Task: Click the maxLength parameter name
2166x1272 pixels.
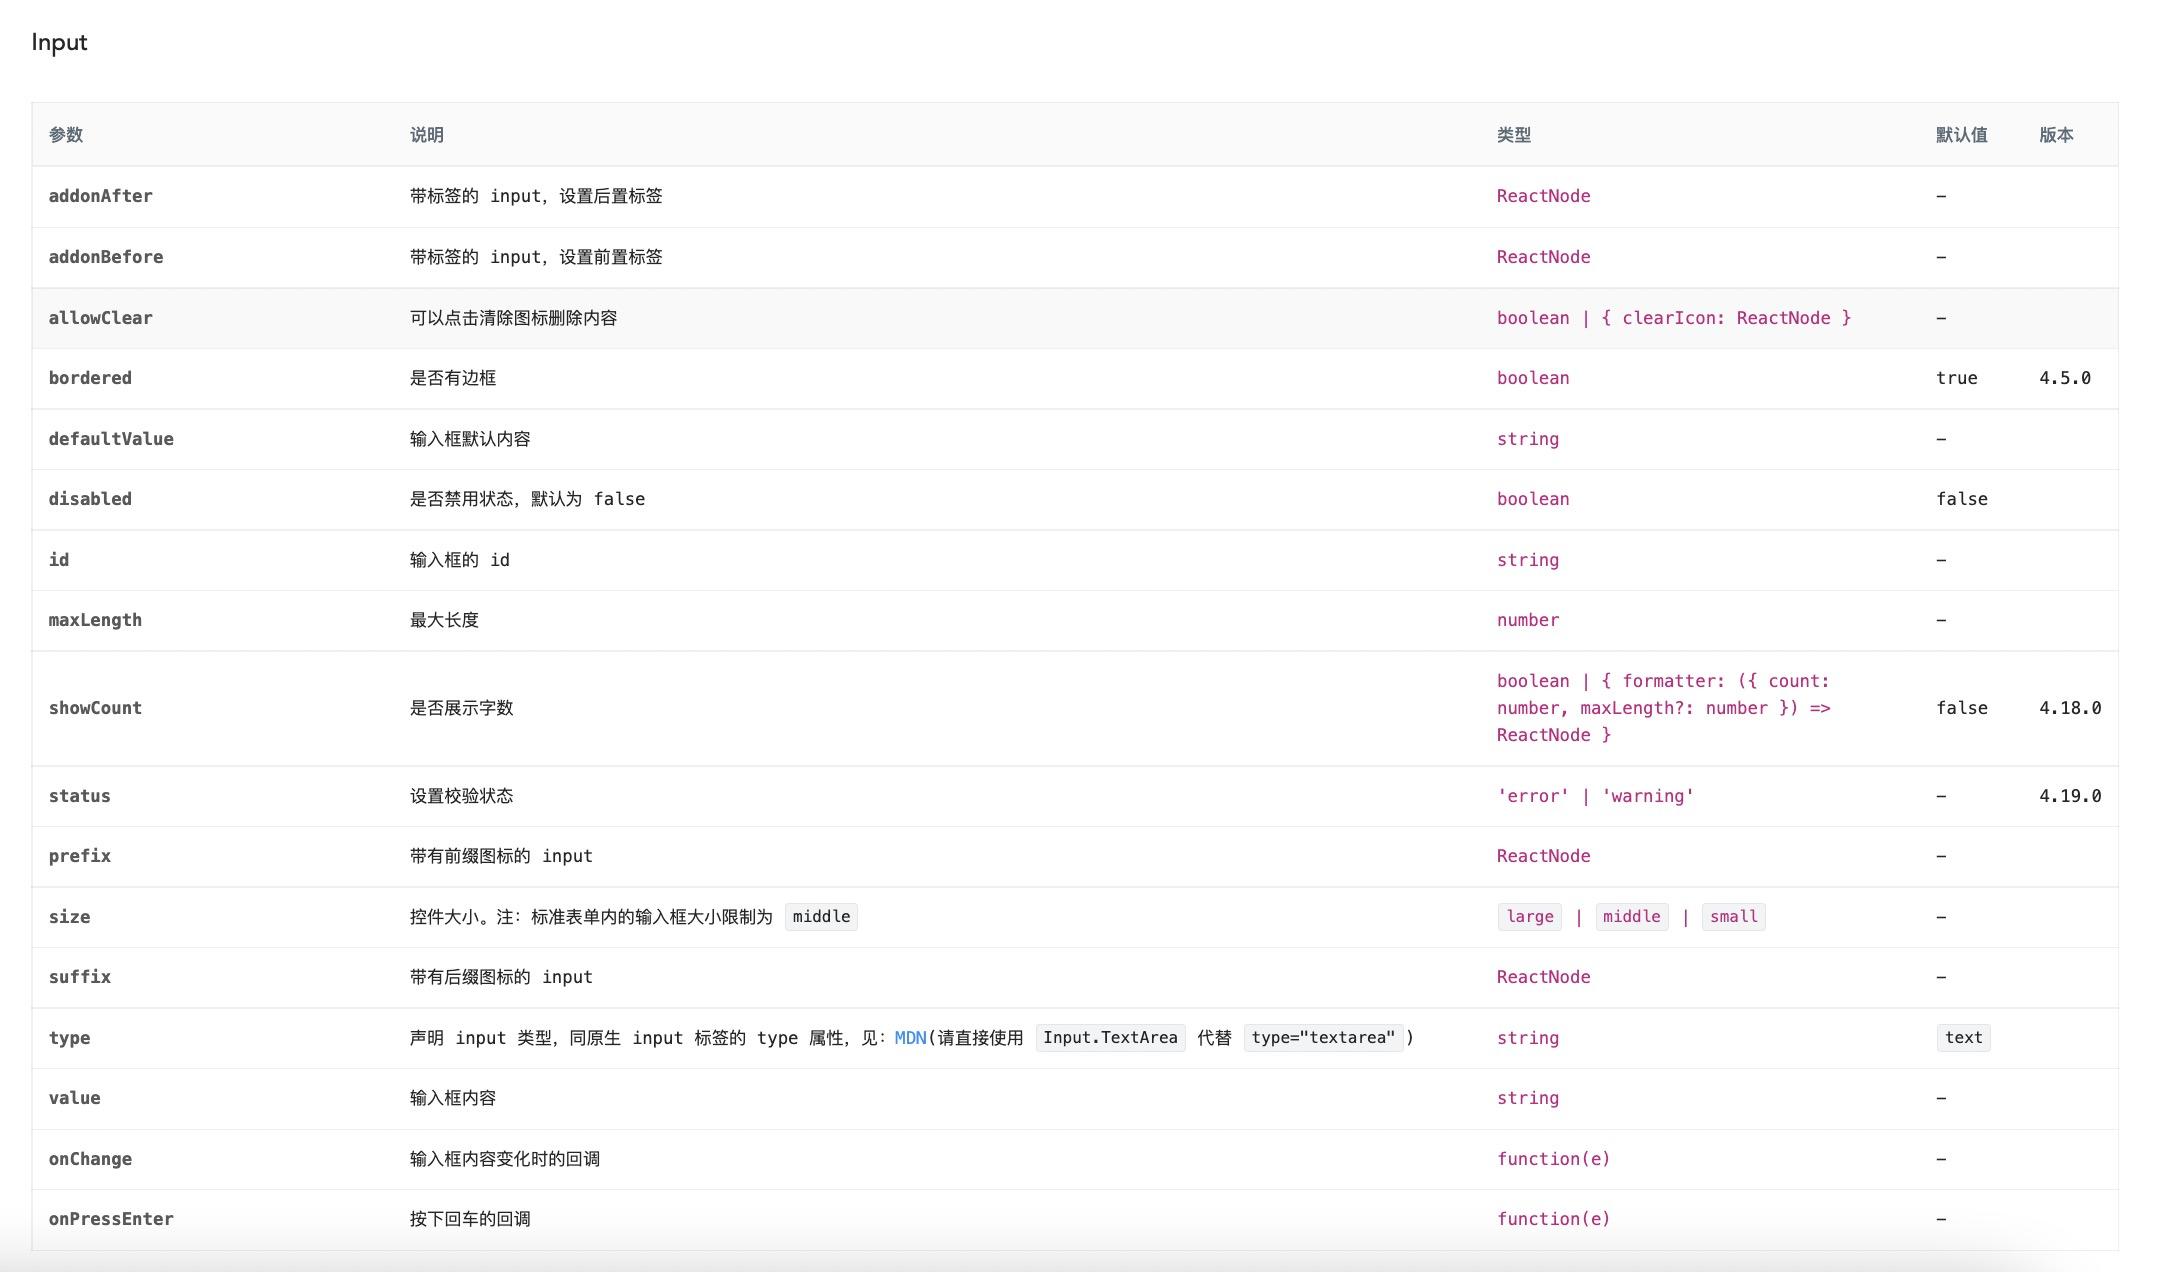Action: tap(95, 620)
